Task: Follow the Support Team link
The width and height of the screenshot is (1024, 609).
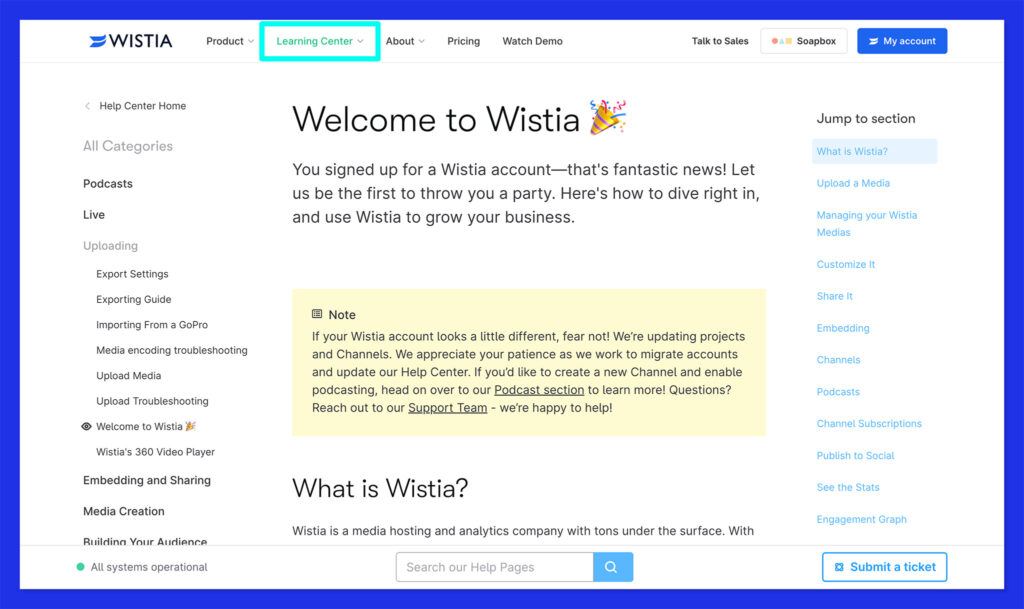Action: pyautogui.click(x=447, y=408)
